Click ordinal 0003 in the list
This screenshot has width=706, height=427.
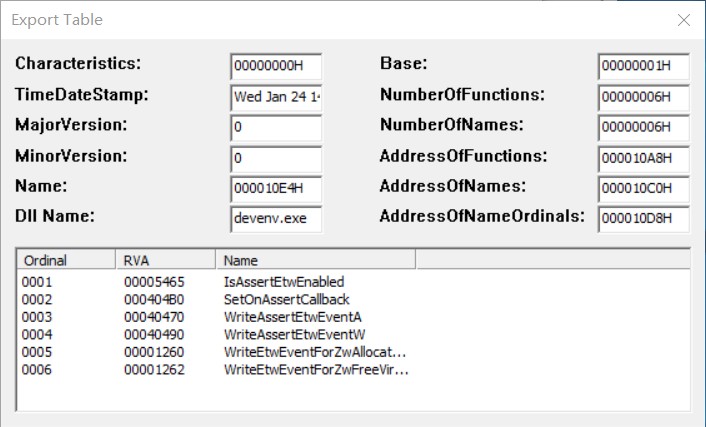point(37,317)
